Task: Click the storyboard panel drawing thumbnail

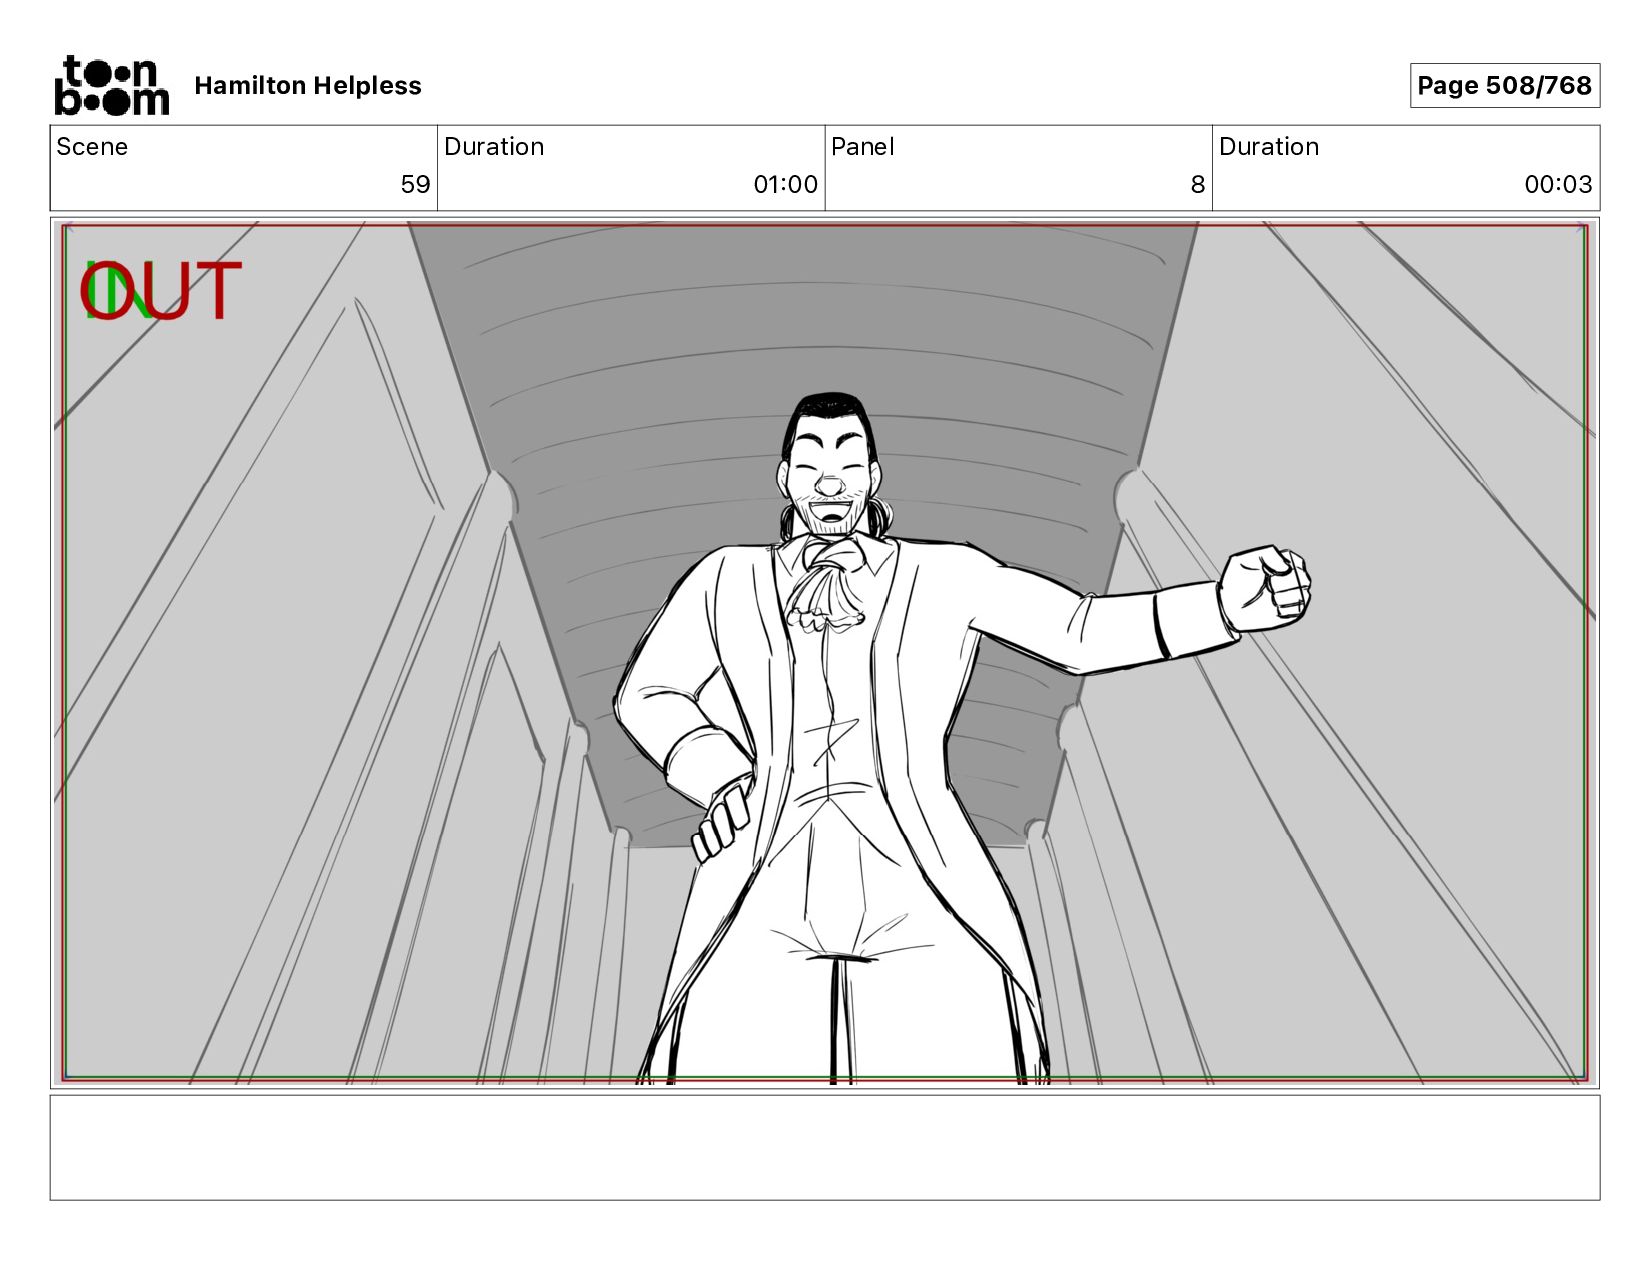Action: click(x=825, y=652)
